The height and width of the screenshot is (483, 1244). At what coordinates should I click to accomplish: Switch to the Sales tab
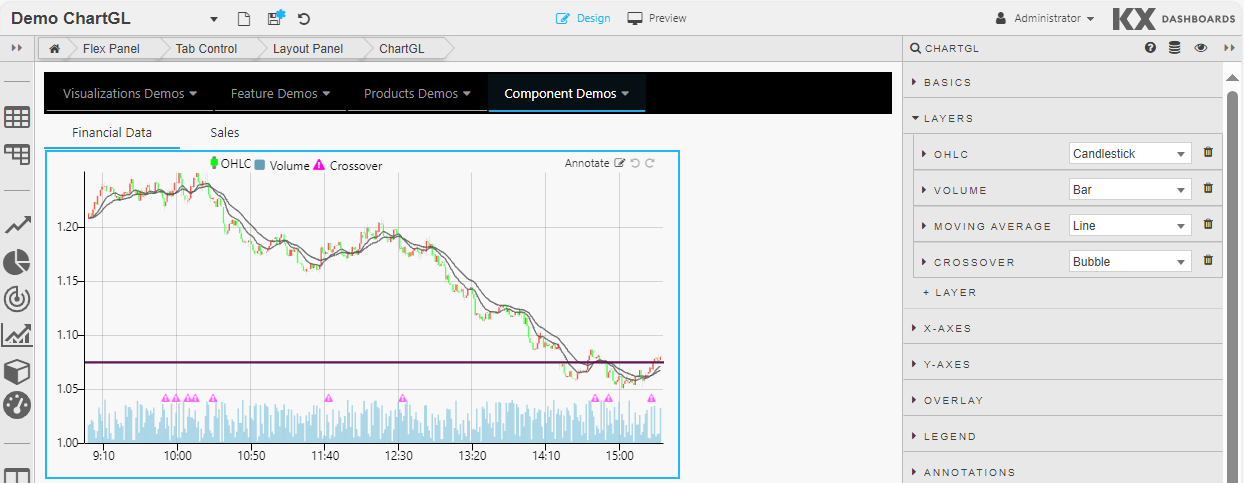(224, 132)
